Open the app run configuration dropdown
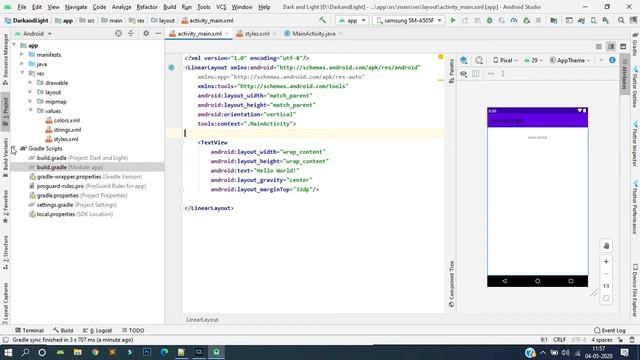This screenshot has width=640, height=360. tap(352, 20)
